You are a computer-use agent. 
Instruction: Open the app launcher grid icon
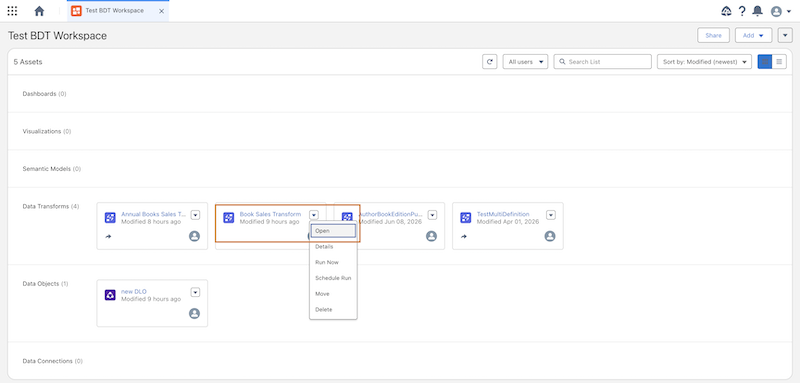pos(12,11)
